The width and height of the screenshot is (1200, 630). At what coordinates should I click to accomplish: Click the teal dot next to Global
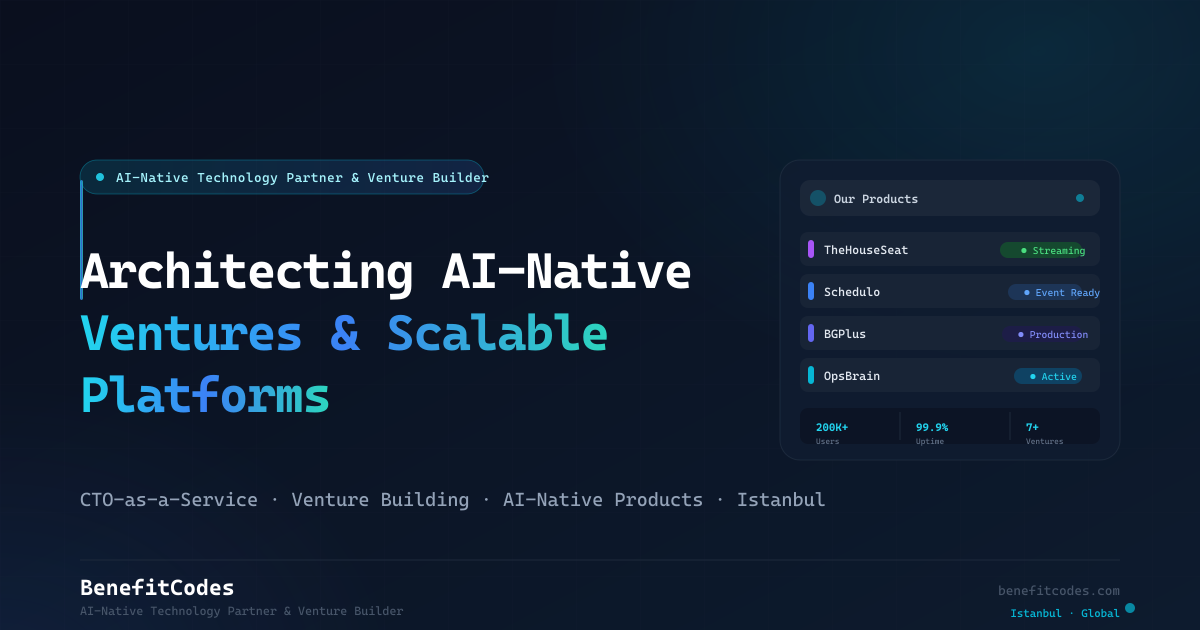1130,608
